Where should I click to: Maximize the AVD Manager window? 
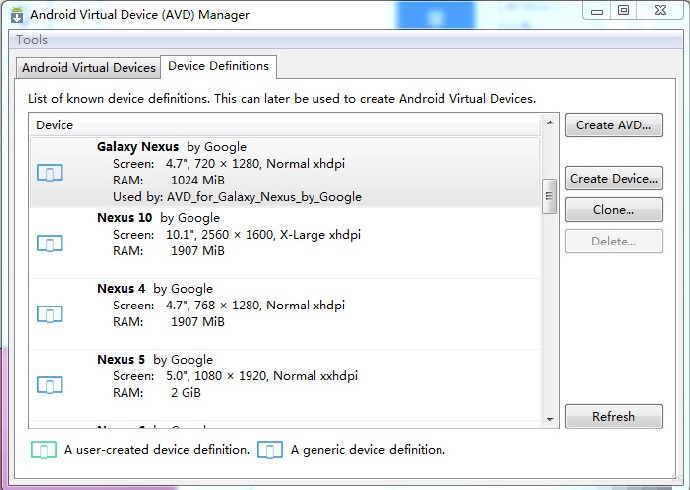(623, 11)
